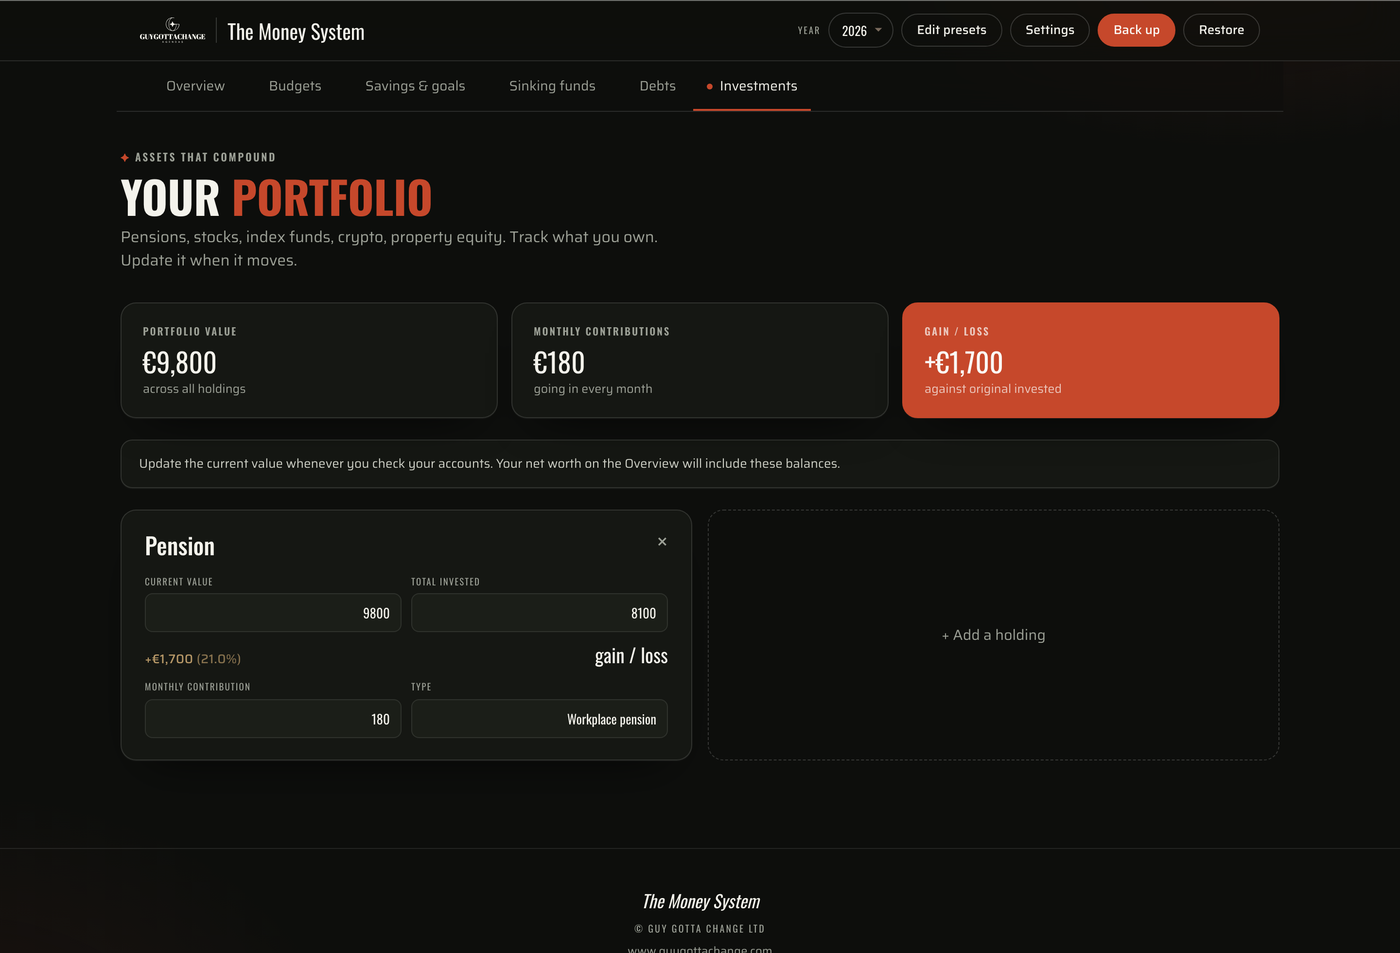Click the Monthly Contributions card showing €180
The image size is (1400, 953).
coord(700,360)
